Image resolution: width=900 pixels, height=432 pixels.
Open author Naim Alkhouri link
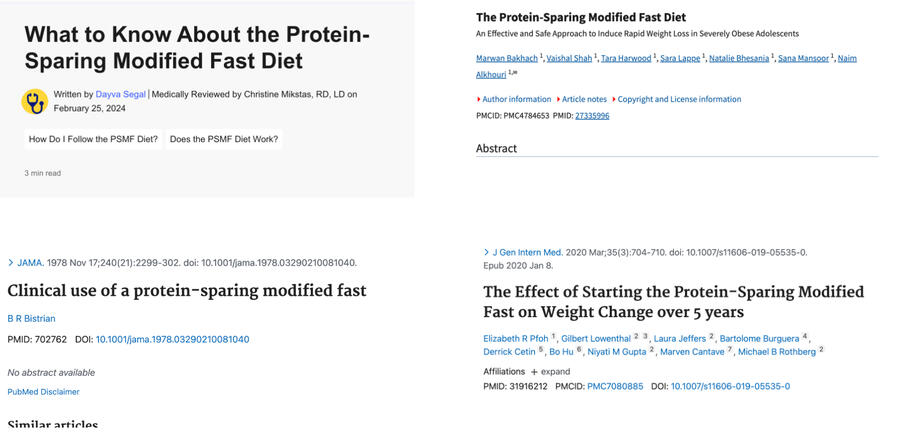[490, 73]
